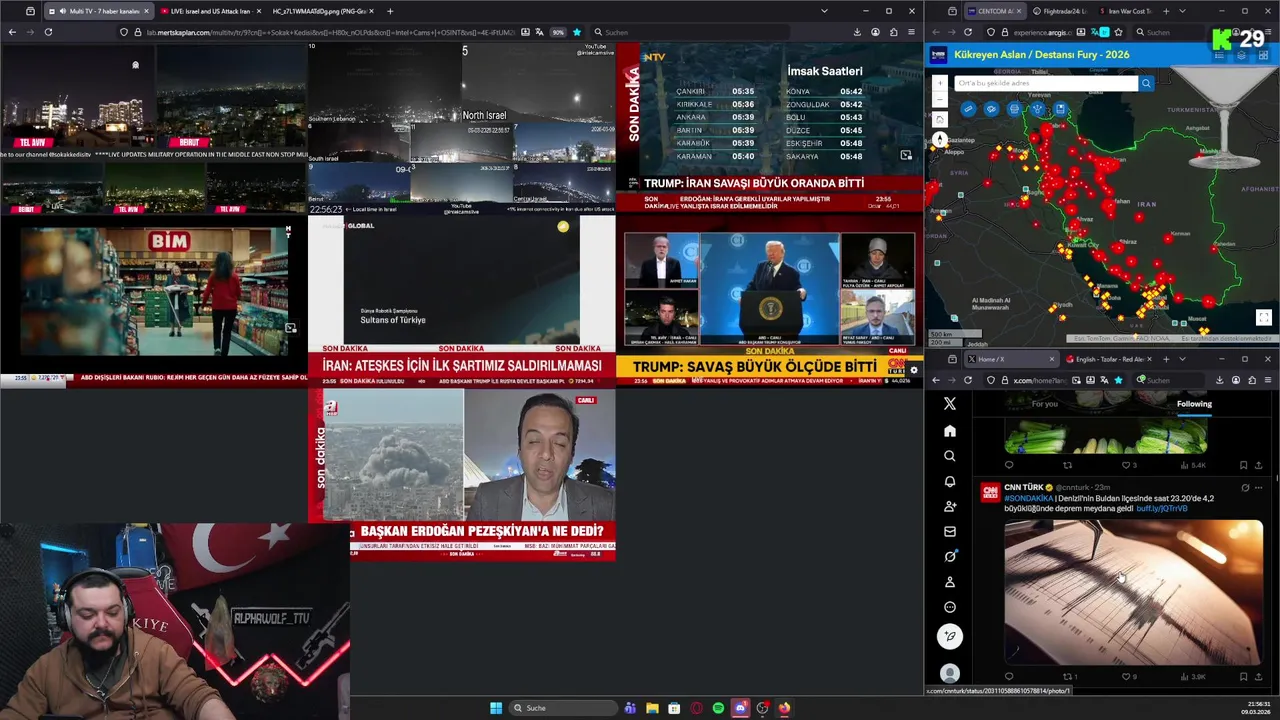Open extensions menu in X browser toolbar
1280x720 pixels.
click(1251, 380)
